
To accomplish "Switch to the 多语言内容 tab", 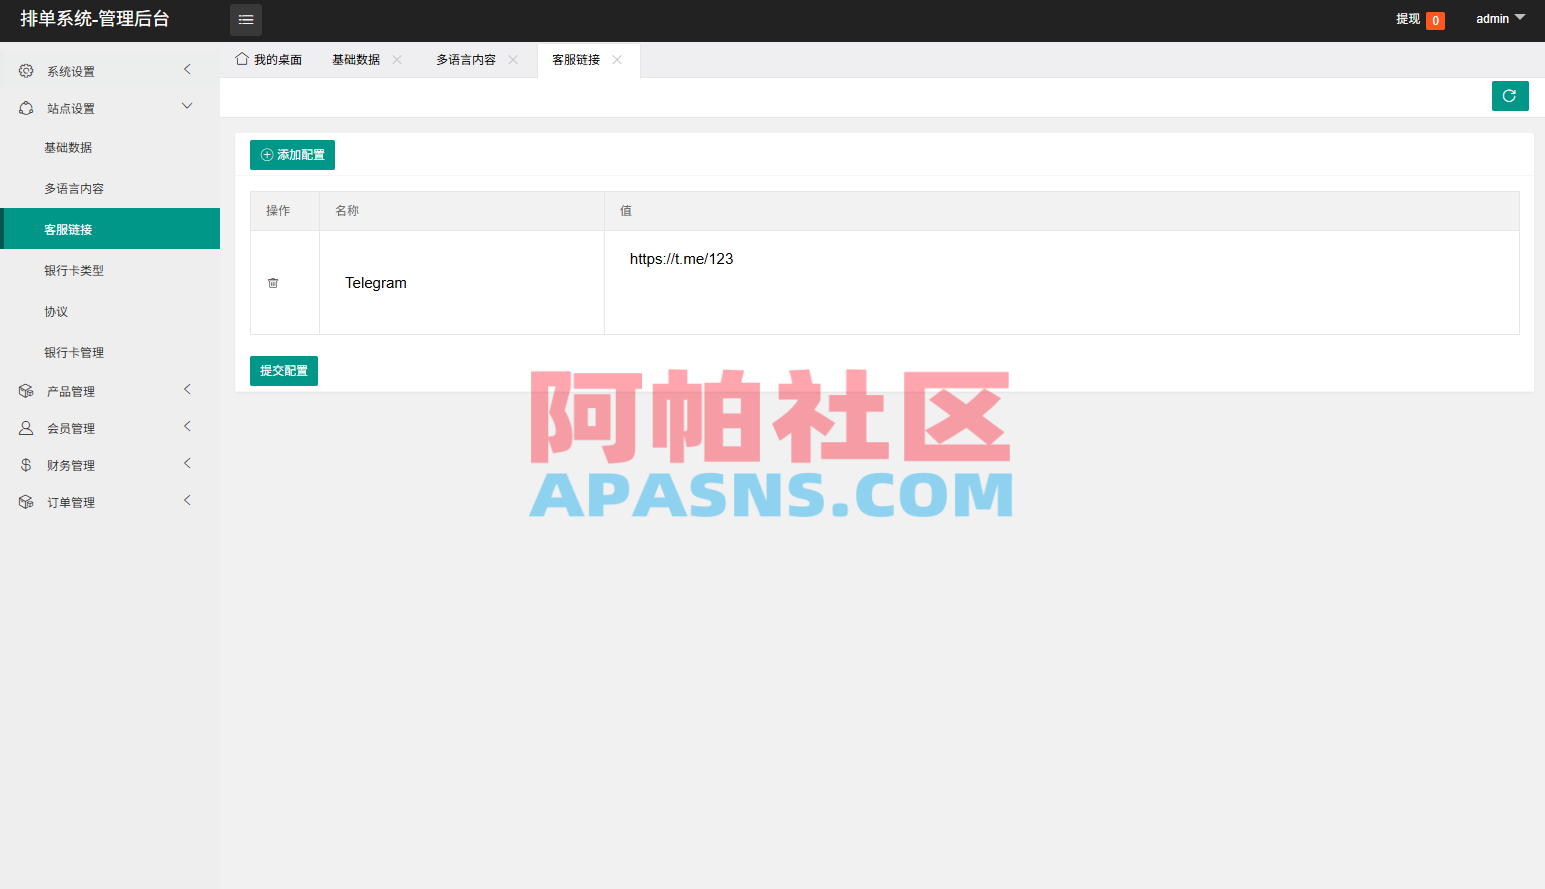I will 477,60.
